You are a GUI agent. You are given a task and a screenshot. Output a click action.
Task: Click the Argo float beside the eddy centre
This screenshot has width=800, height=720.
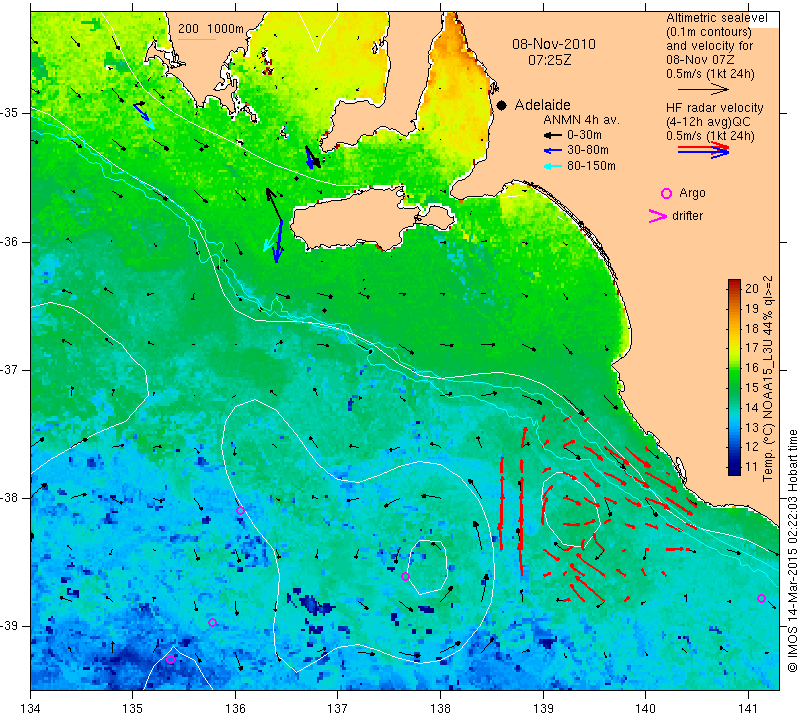point(405,577)
